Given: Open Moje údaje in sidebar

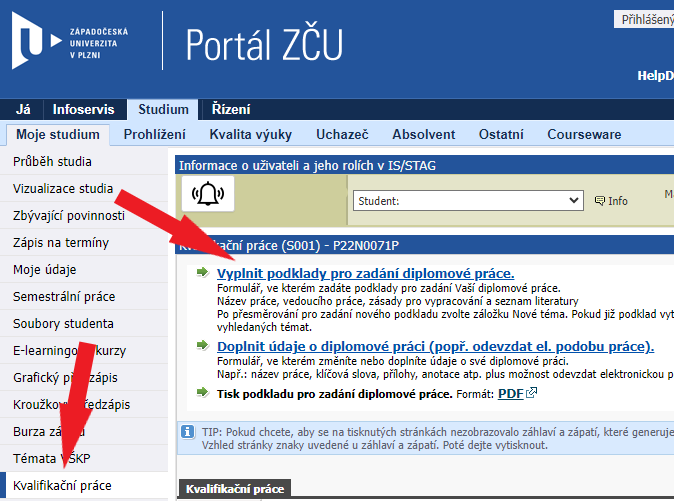Looking at the screenshot, I should pyautogui.click(x=84, y=270).
